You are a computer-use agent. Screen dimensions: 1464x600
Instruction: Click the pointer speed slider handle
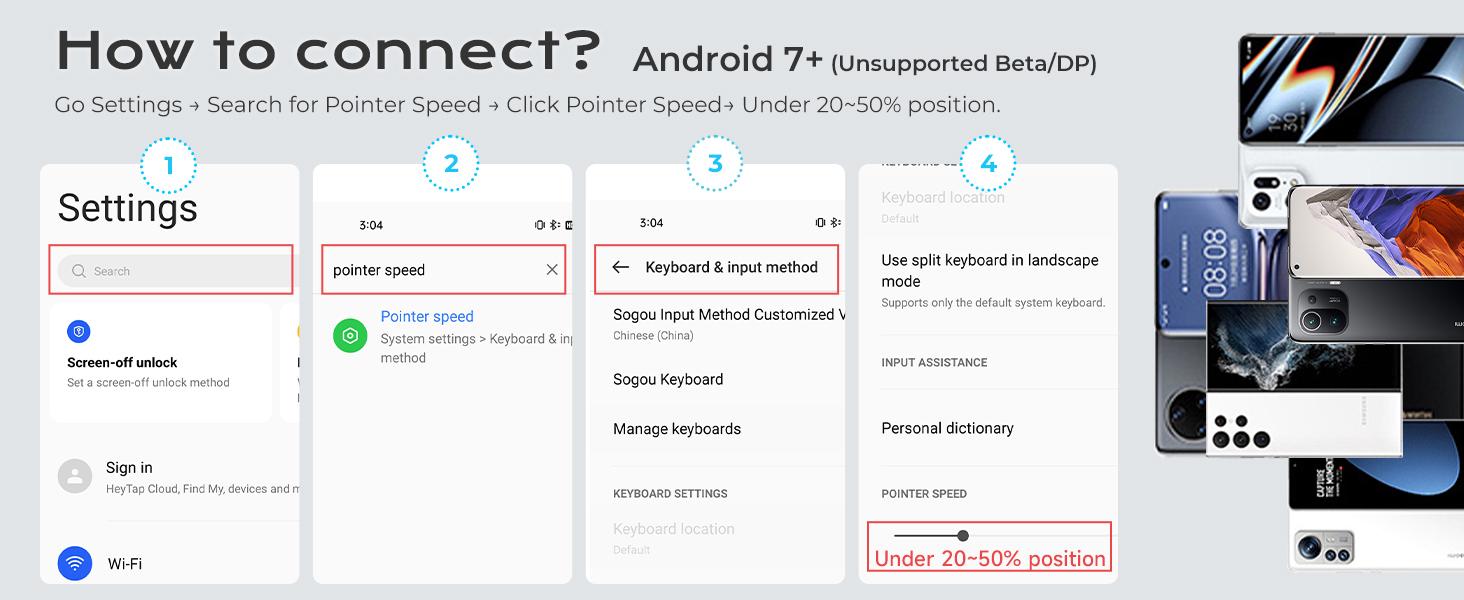(x=963, y=536)
